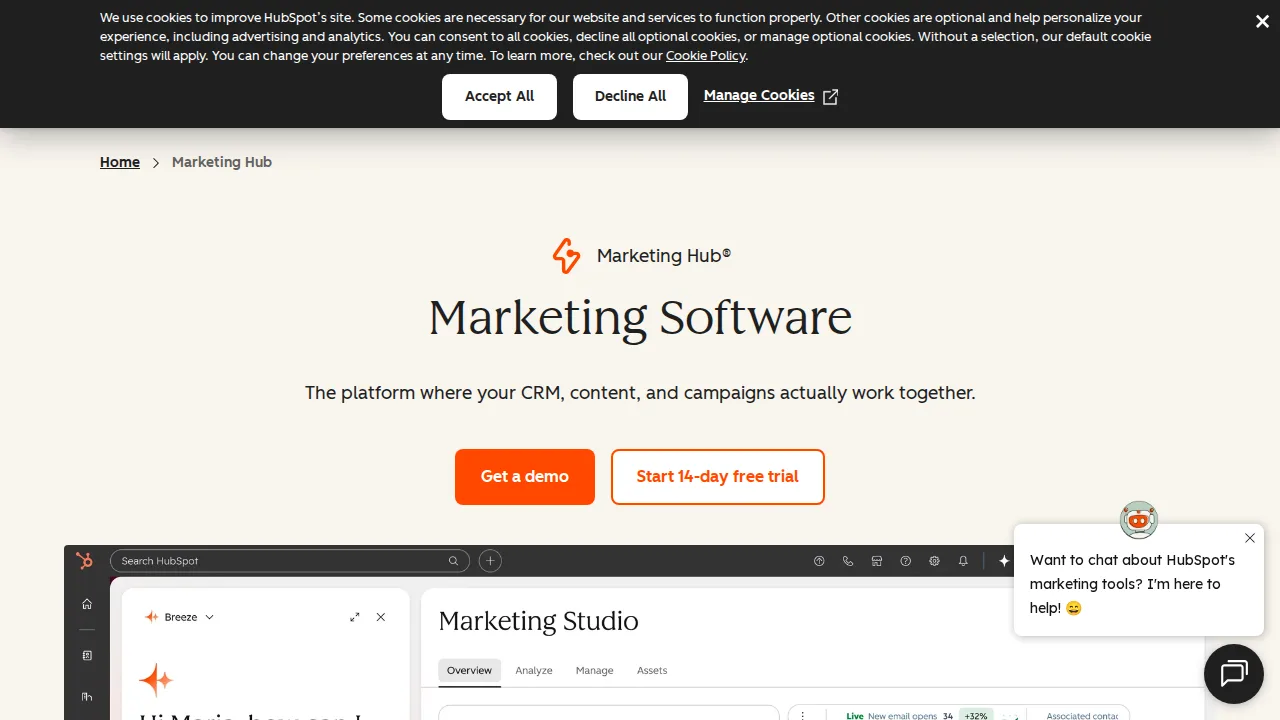Image resolution: width=1280 pixels, height=720 pixels.
Task: Click the Search HubSpot field
Action: tap(290, 561)
